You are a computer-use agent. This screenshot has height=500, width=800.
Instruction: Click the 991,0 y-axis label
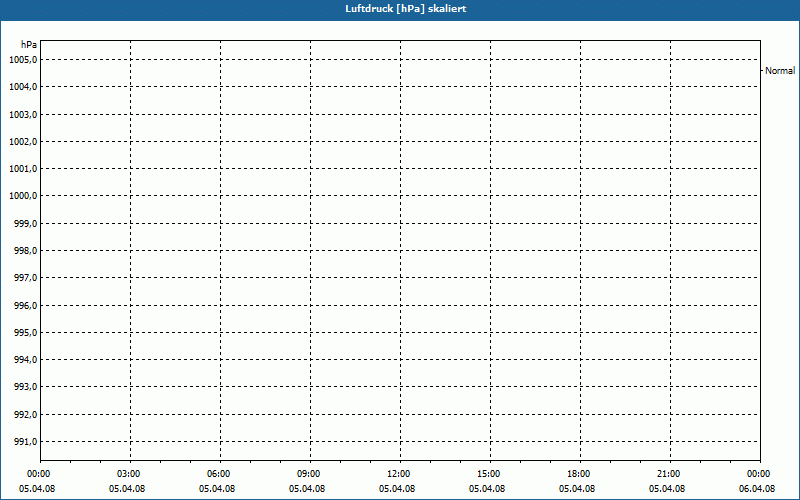(x=26, y=441)
